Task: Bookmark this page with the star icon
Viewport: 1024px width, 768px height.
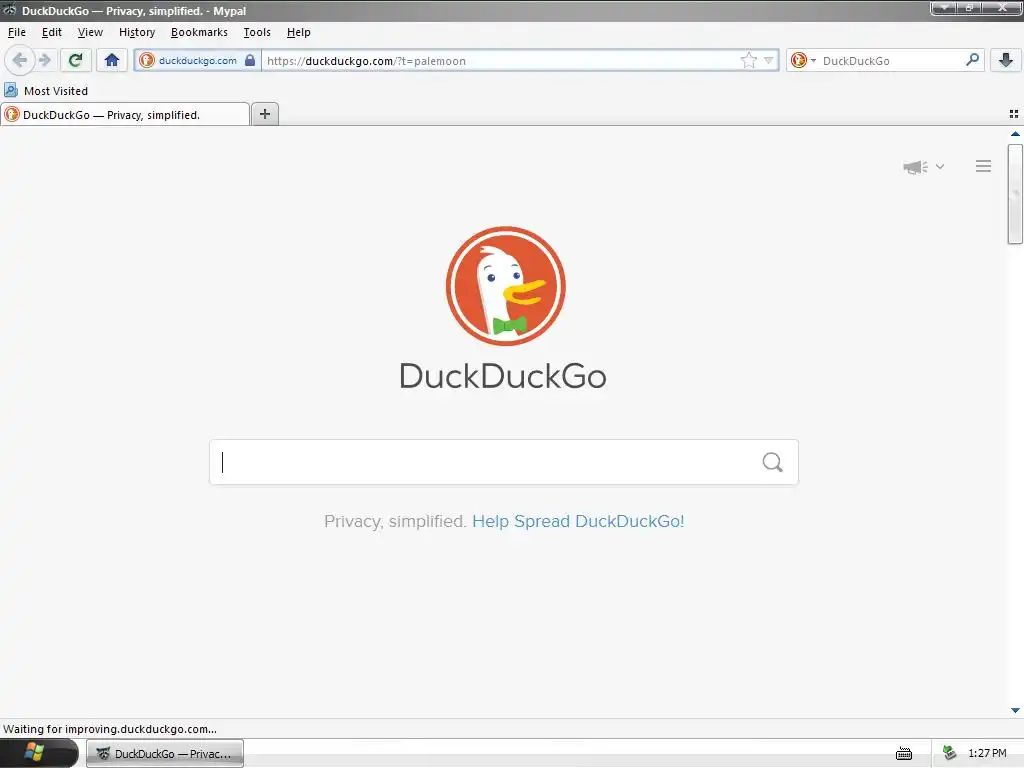Action: click(748, 61)
